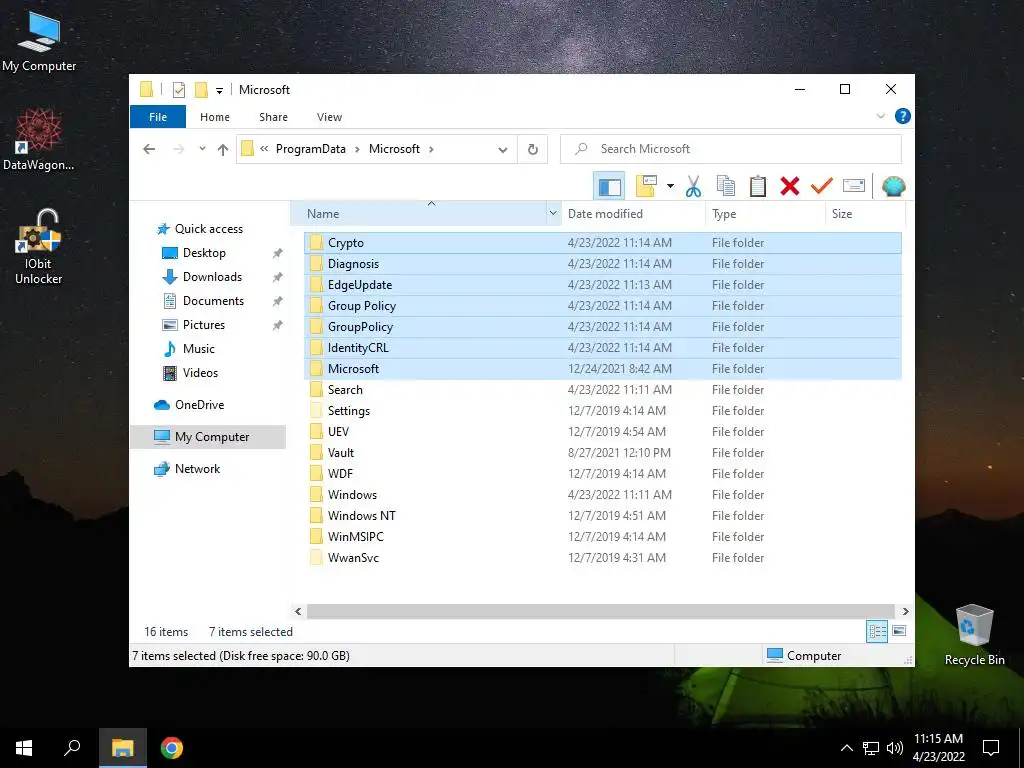The image size is (1024, 768).
Task: Select the WwanSvc folder
Action: coord(603,558)
